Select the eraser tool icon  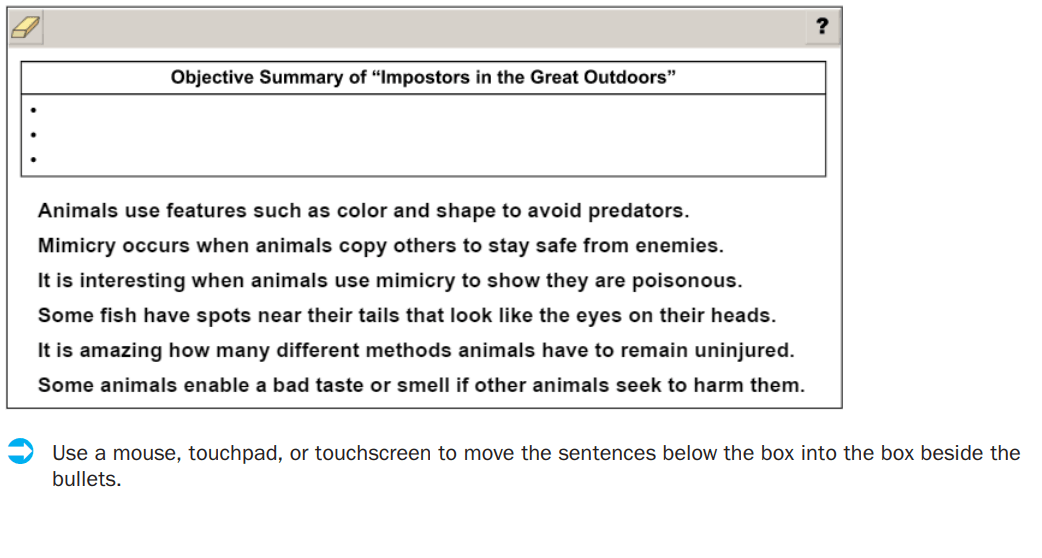click(26, 27)
